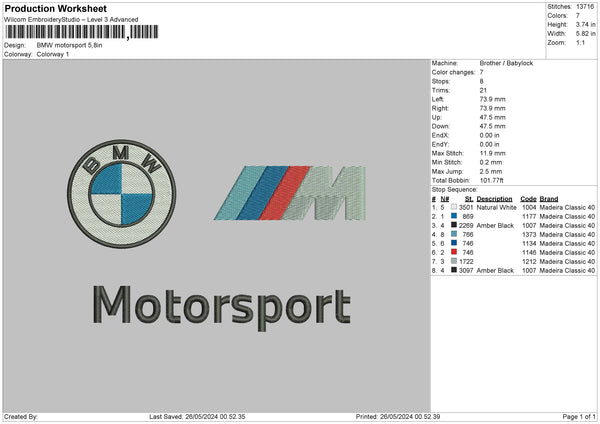Click thread code 1004 in row 1

[x=529, y=207]
